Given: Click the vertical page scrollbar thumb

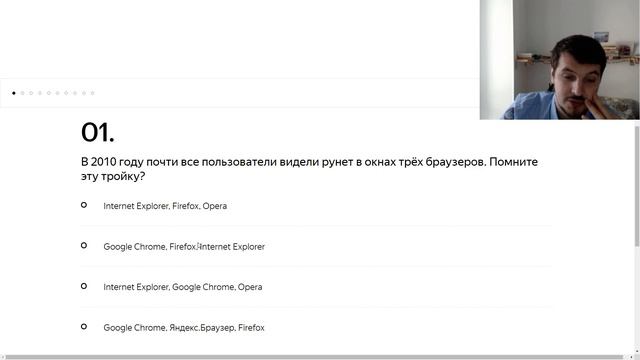Looking at the screenshot, I should [637, 186].
